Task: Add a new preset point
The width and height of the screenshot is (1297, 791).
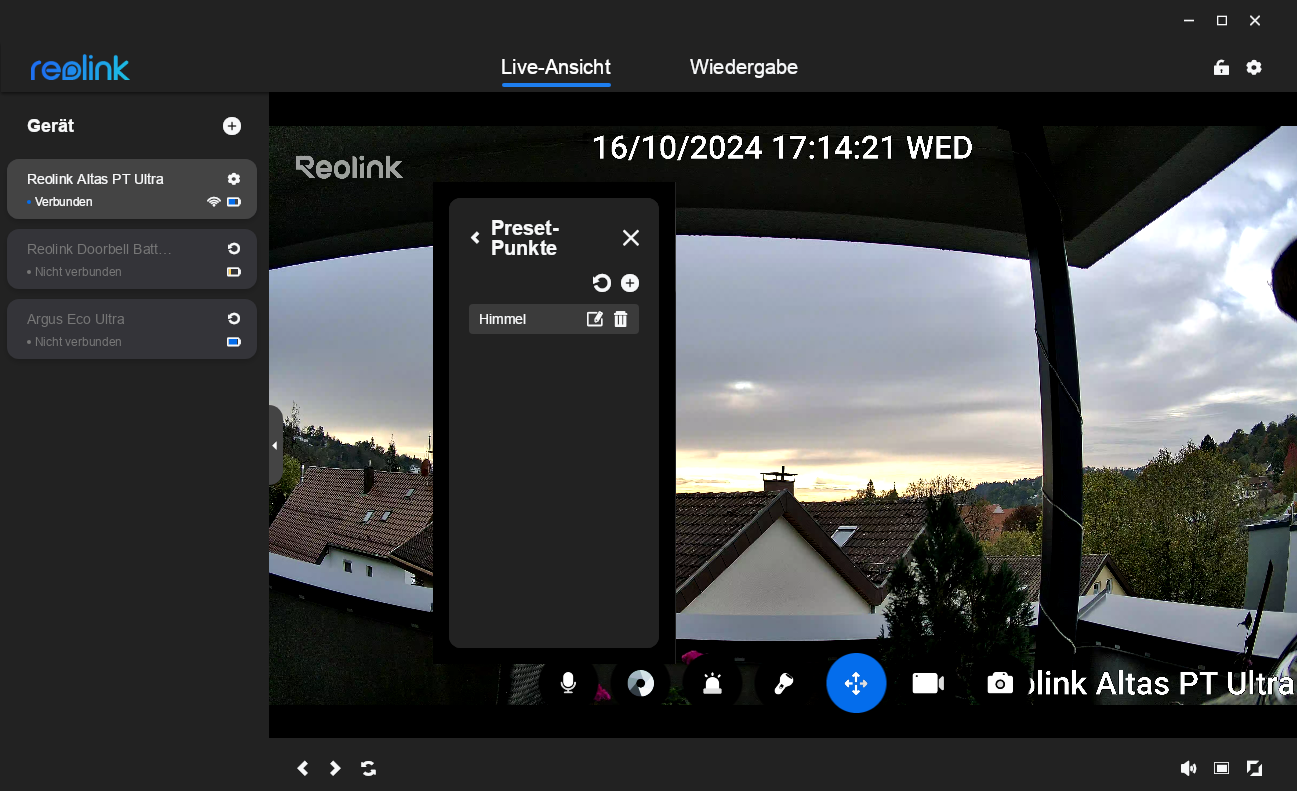Action: [630, 284]
